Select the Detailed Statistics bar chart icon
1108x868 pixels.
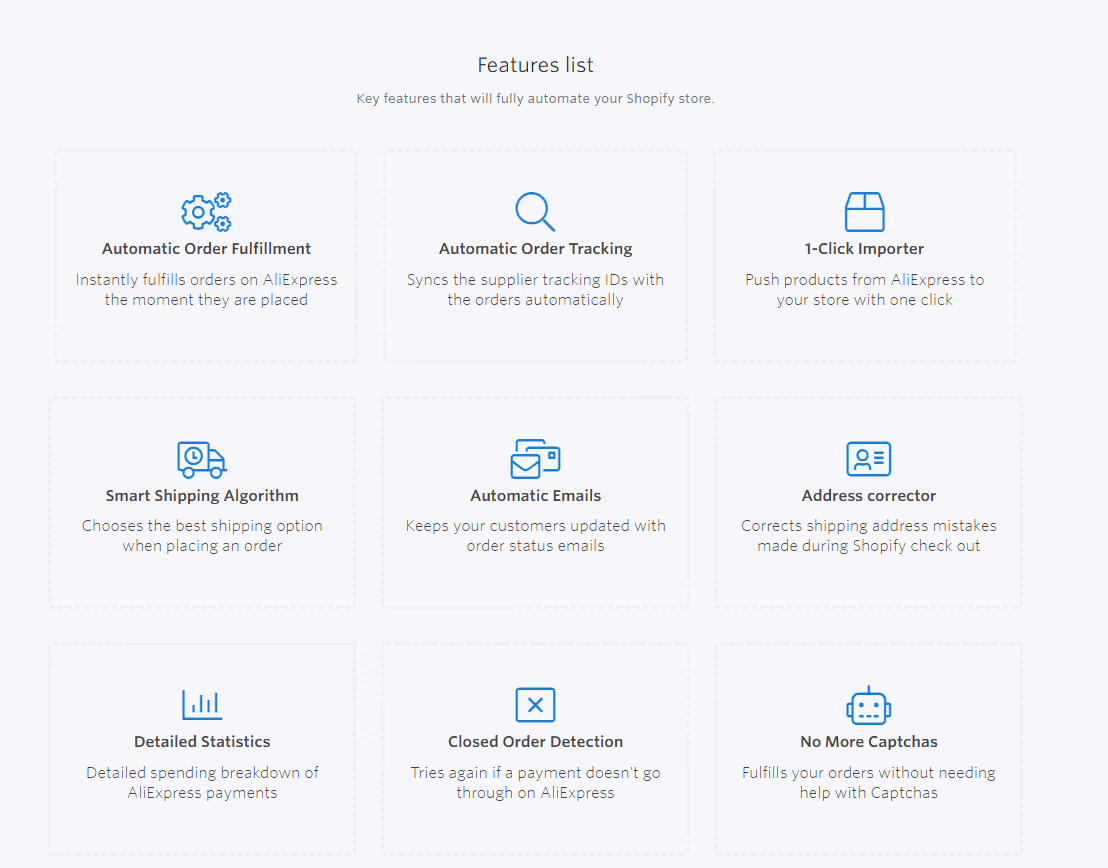(202, 704)
